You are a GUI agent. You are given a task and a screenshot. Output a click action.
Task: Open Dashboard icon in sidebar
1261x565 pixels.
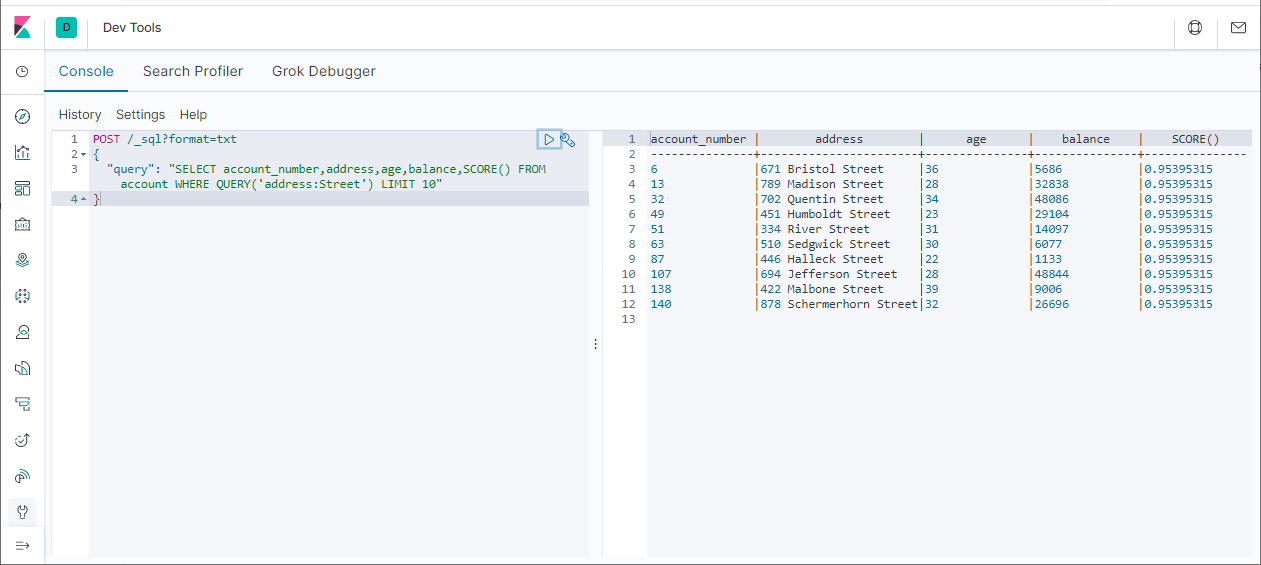[22, 189]
